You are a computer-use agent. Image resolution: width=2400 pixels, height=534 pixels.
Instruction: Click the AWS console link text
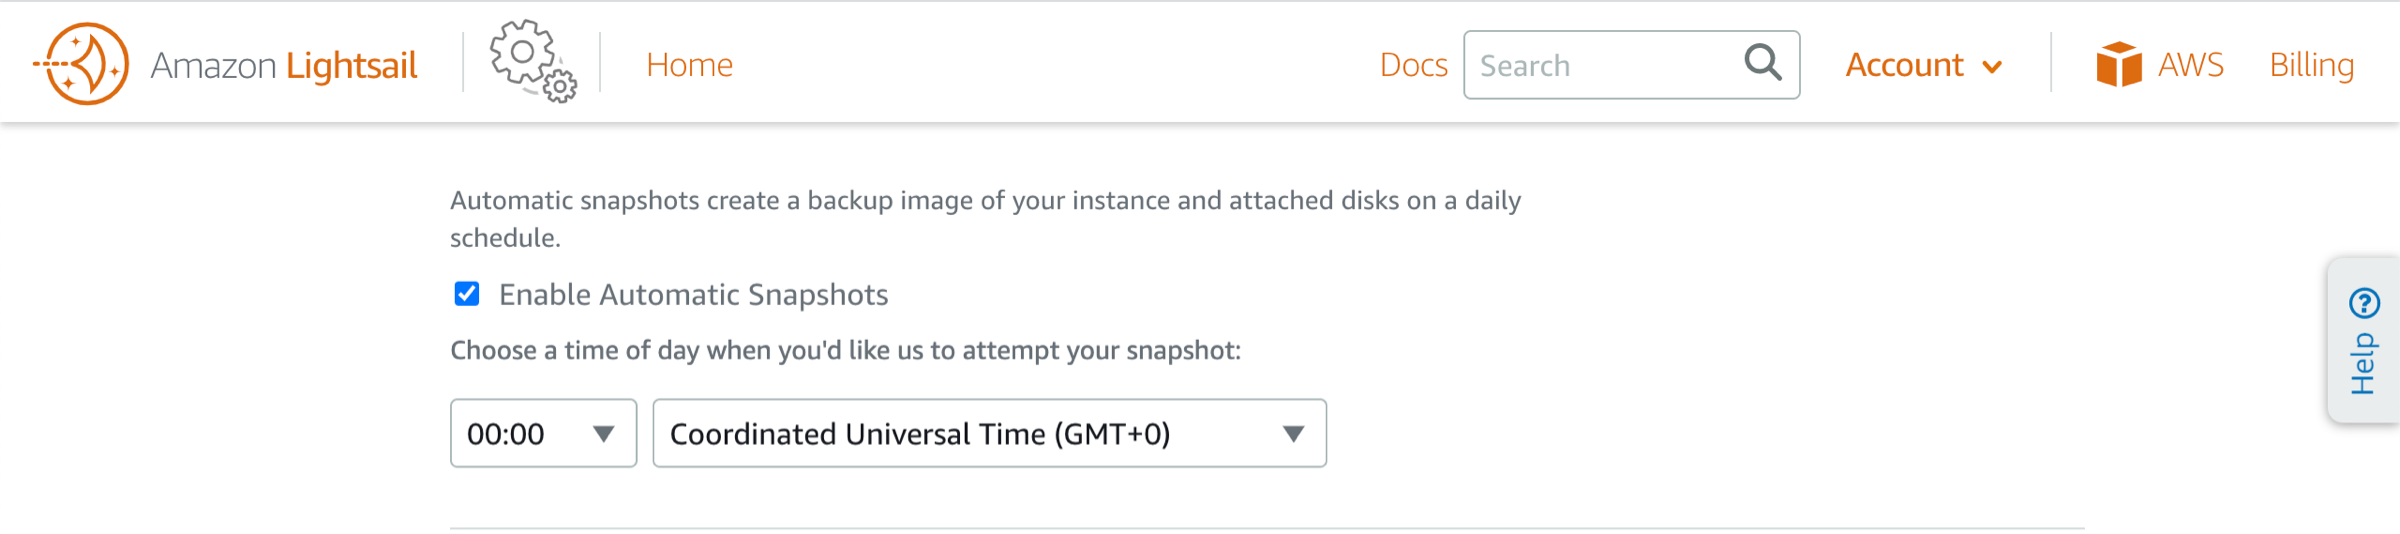point(2191,65)
